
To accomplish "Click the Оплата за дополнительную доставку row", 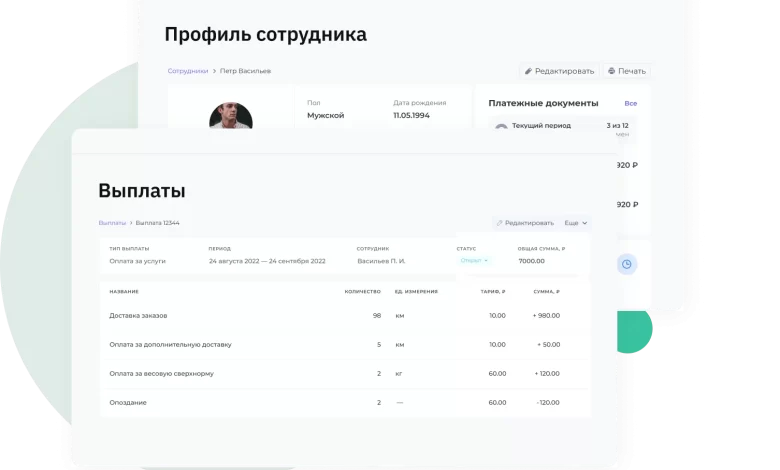I will click(x=344, y=345).
